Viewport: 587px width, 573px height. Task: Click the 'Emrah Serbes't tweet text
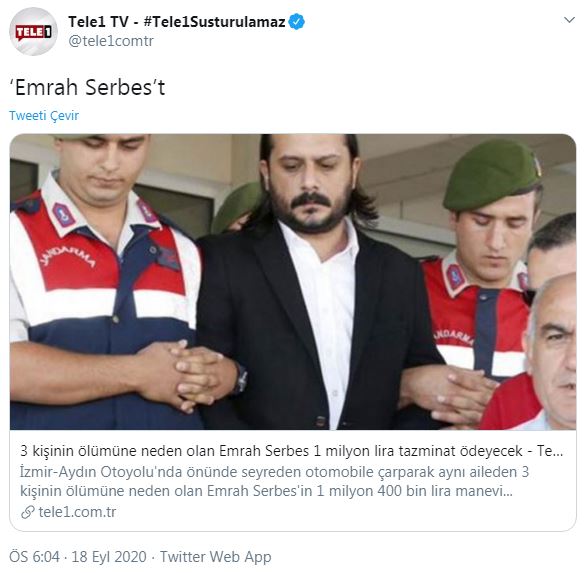click(87, 88)
